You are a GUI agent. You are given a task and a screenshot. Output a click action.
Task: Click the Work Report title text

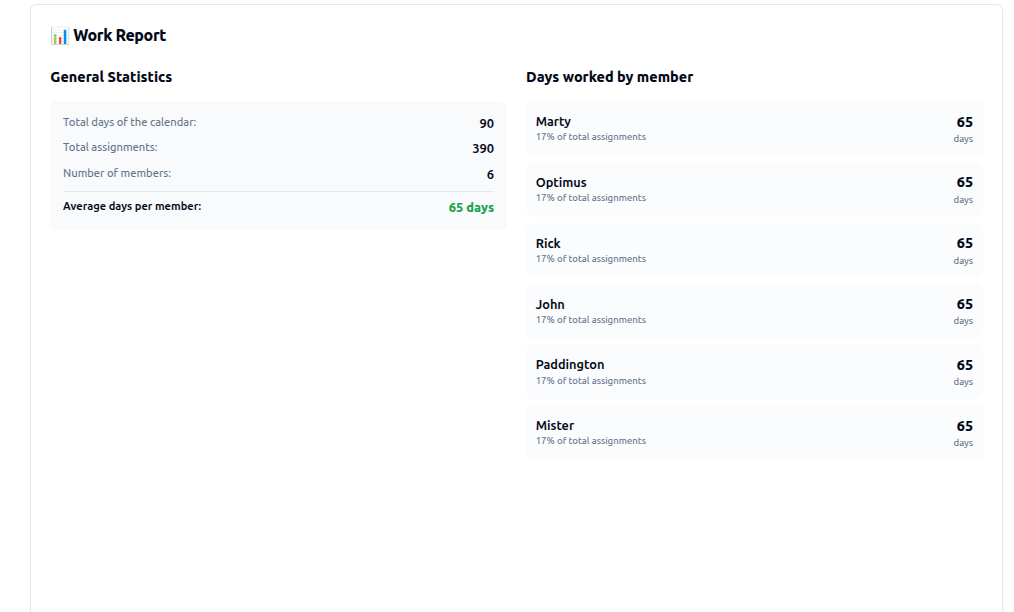(119, 36)
